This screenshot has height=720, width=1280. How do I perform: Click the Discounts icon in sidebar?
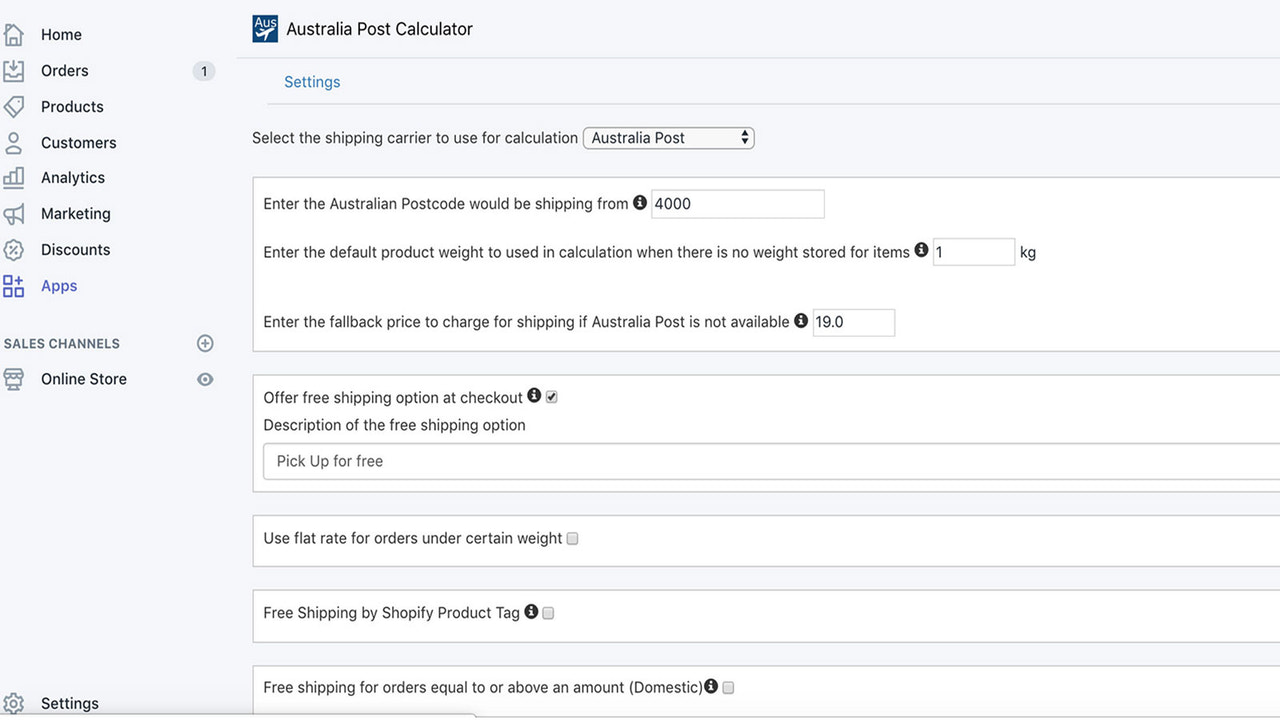coord(14,249)
